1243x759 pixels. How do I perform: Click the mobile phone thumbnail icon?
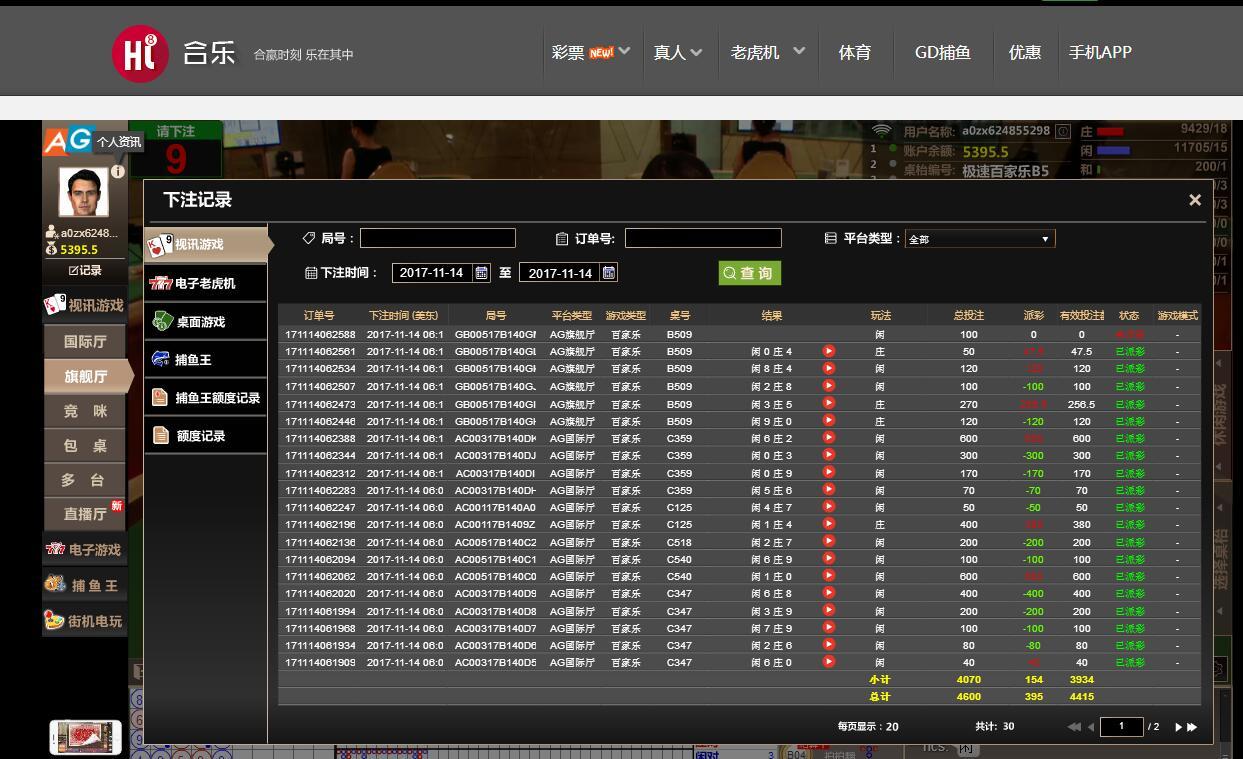click(x=85, y=737)
